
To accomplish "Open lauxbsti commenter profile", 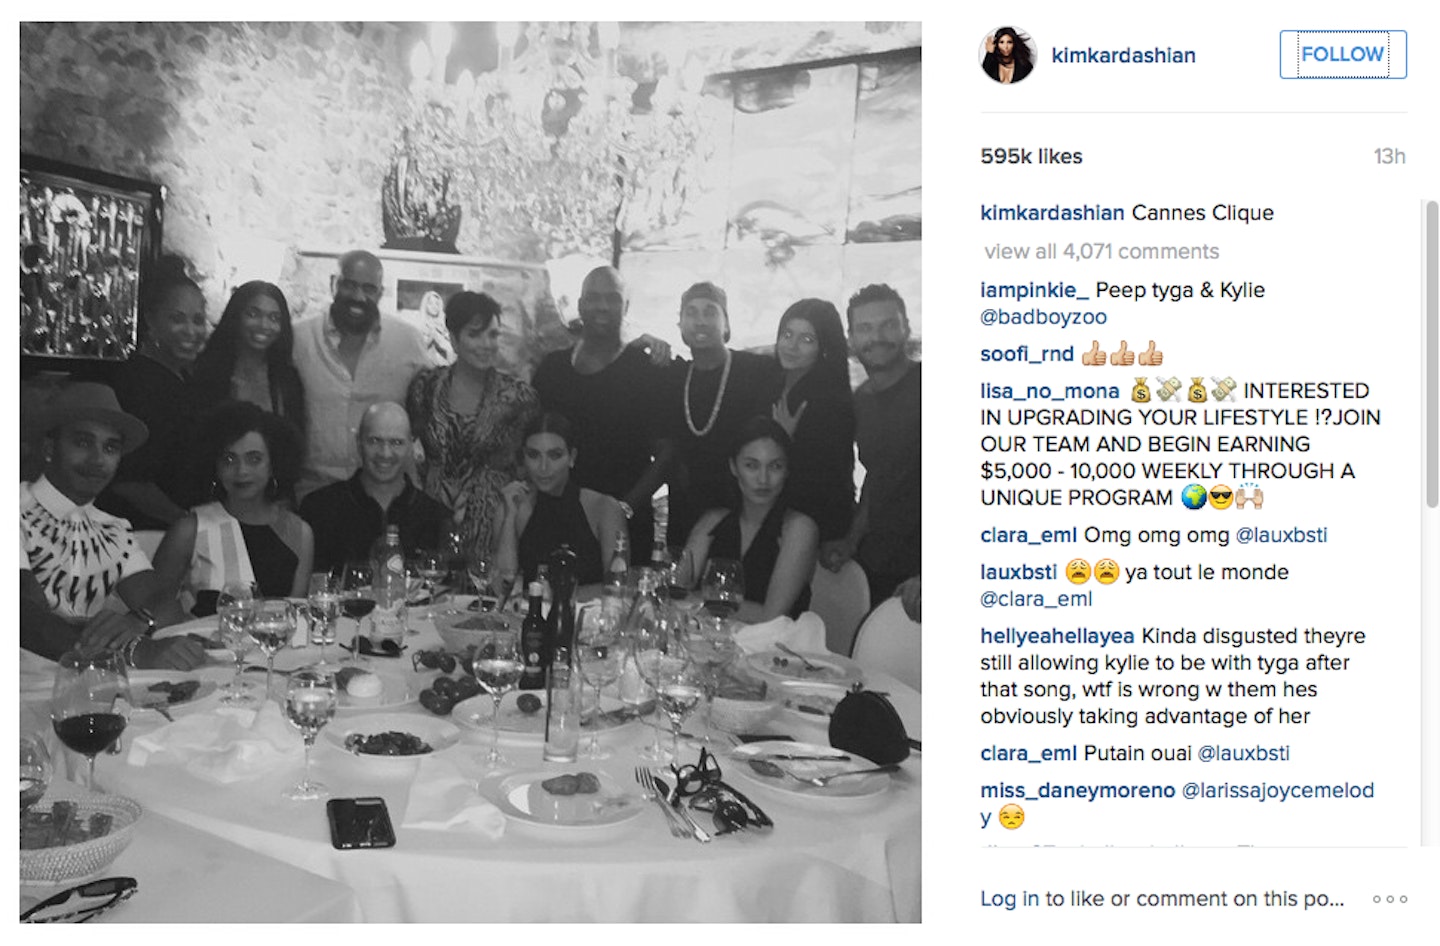I will 1018,572.
